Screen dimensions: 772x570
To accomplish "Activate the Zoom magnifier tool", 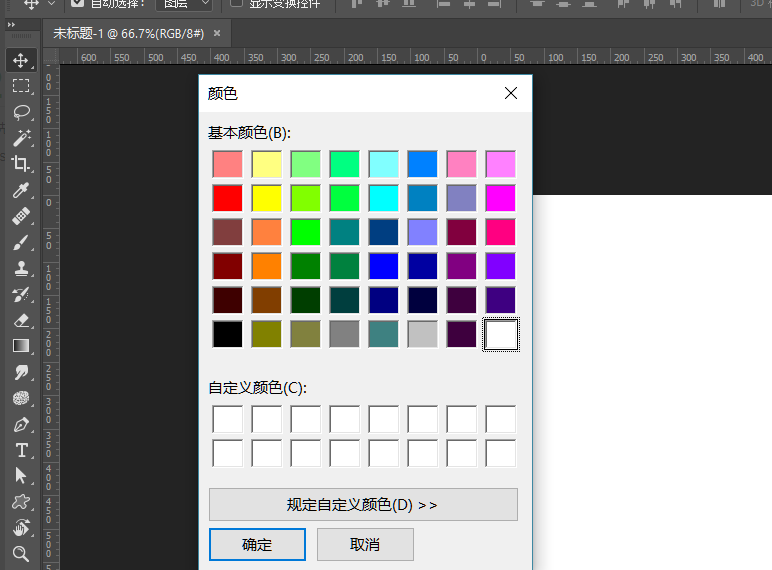I will click(x=21, y=553).
